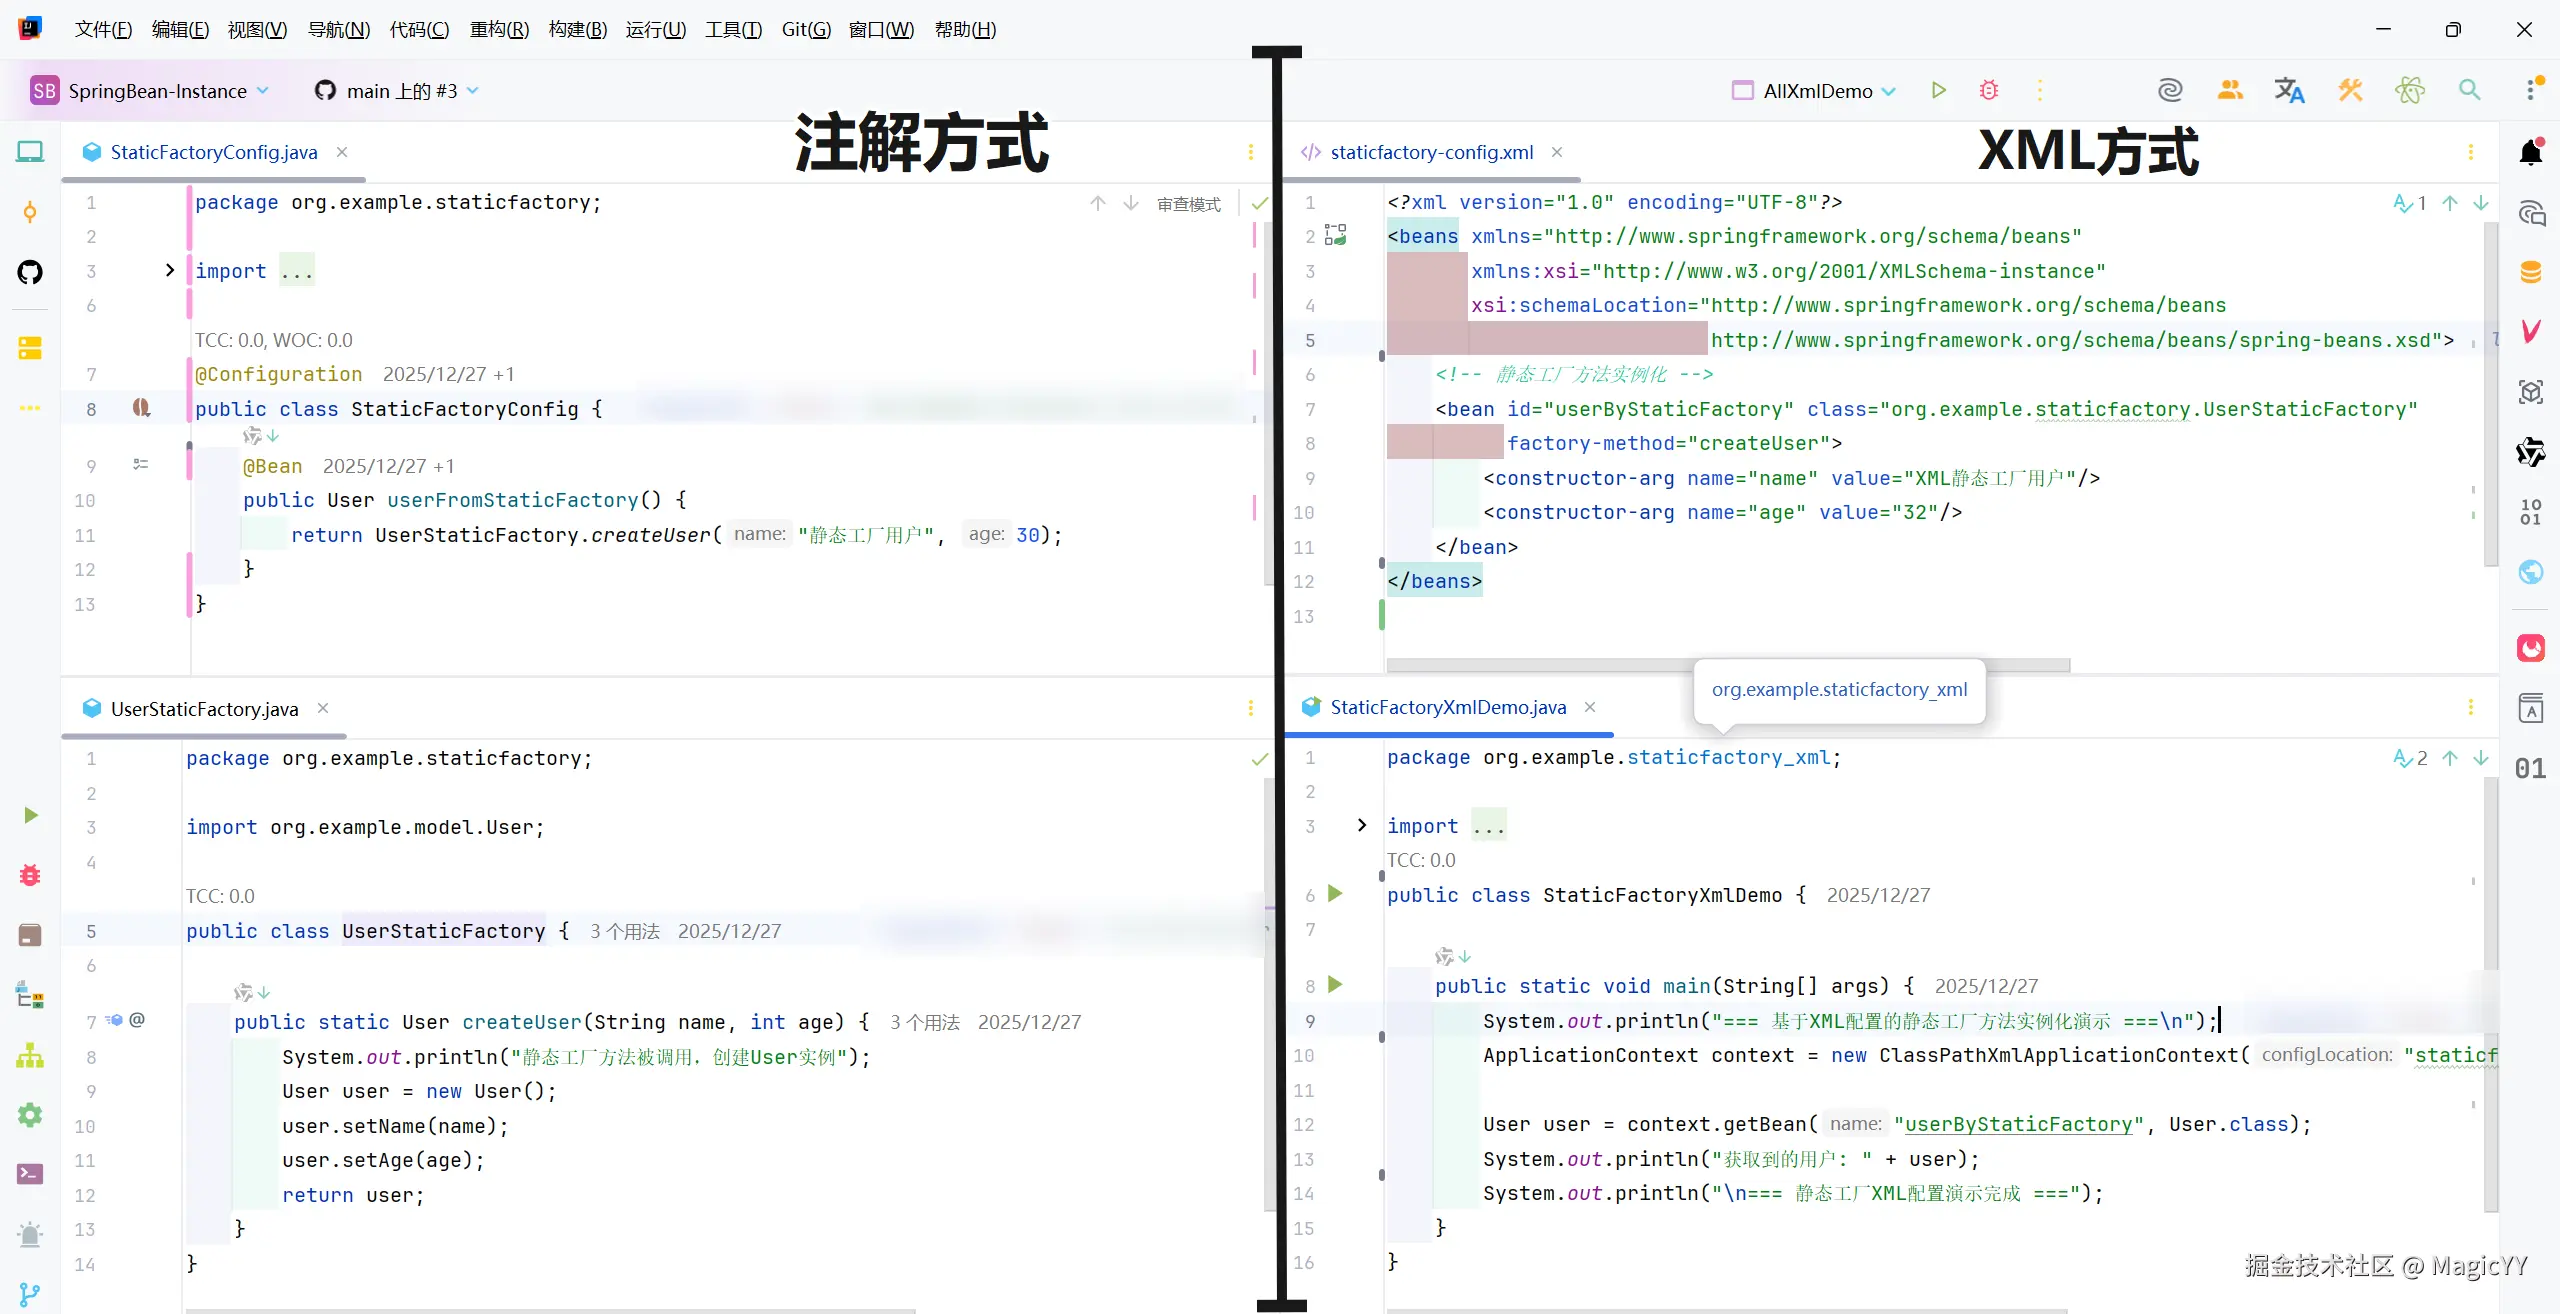Click the userByStaticFactory bean name string

point(2018,1124)
